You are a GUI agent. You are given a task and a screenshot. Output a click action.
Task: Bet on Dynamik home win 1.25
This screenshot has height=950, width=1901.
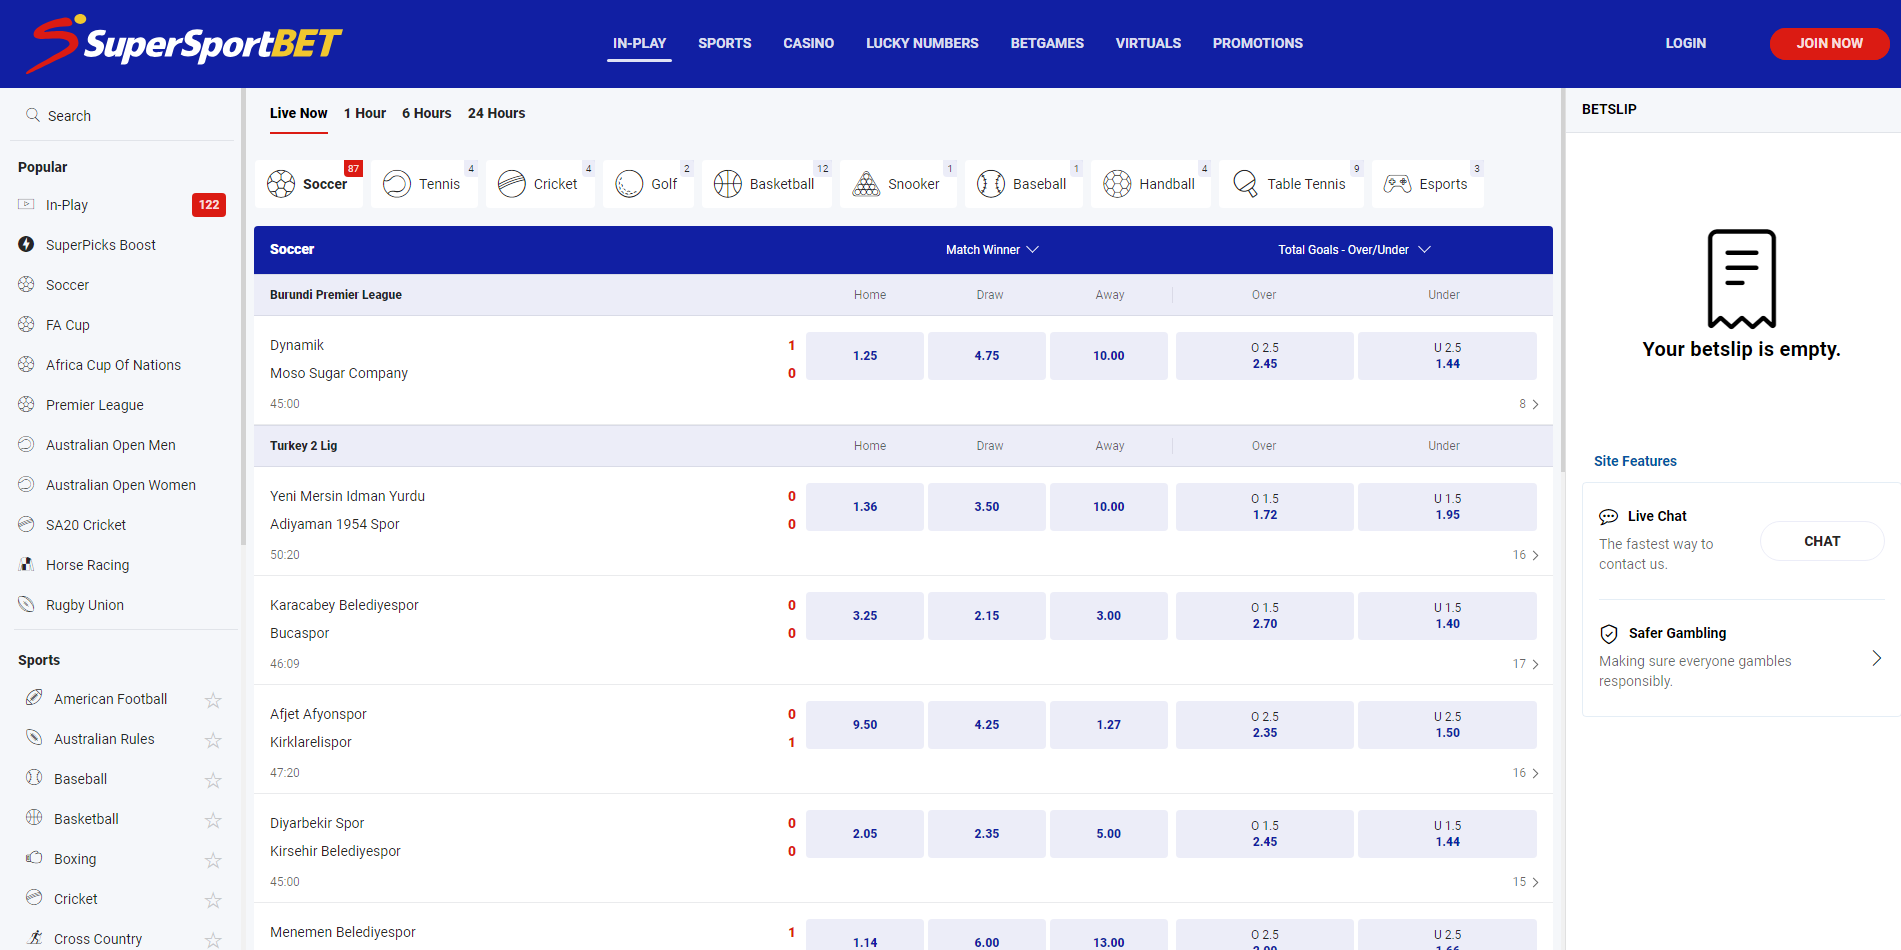(865, 356)
